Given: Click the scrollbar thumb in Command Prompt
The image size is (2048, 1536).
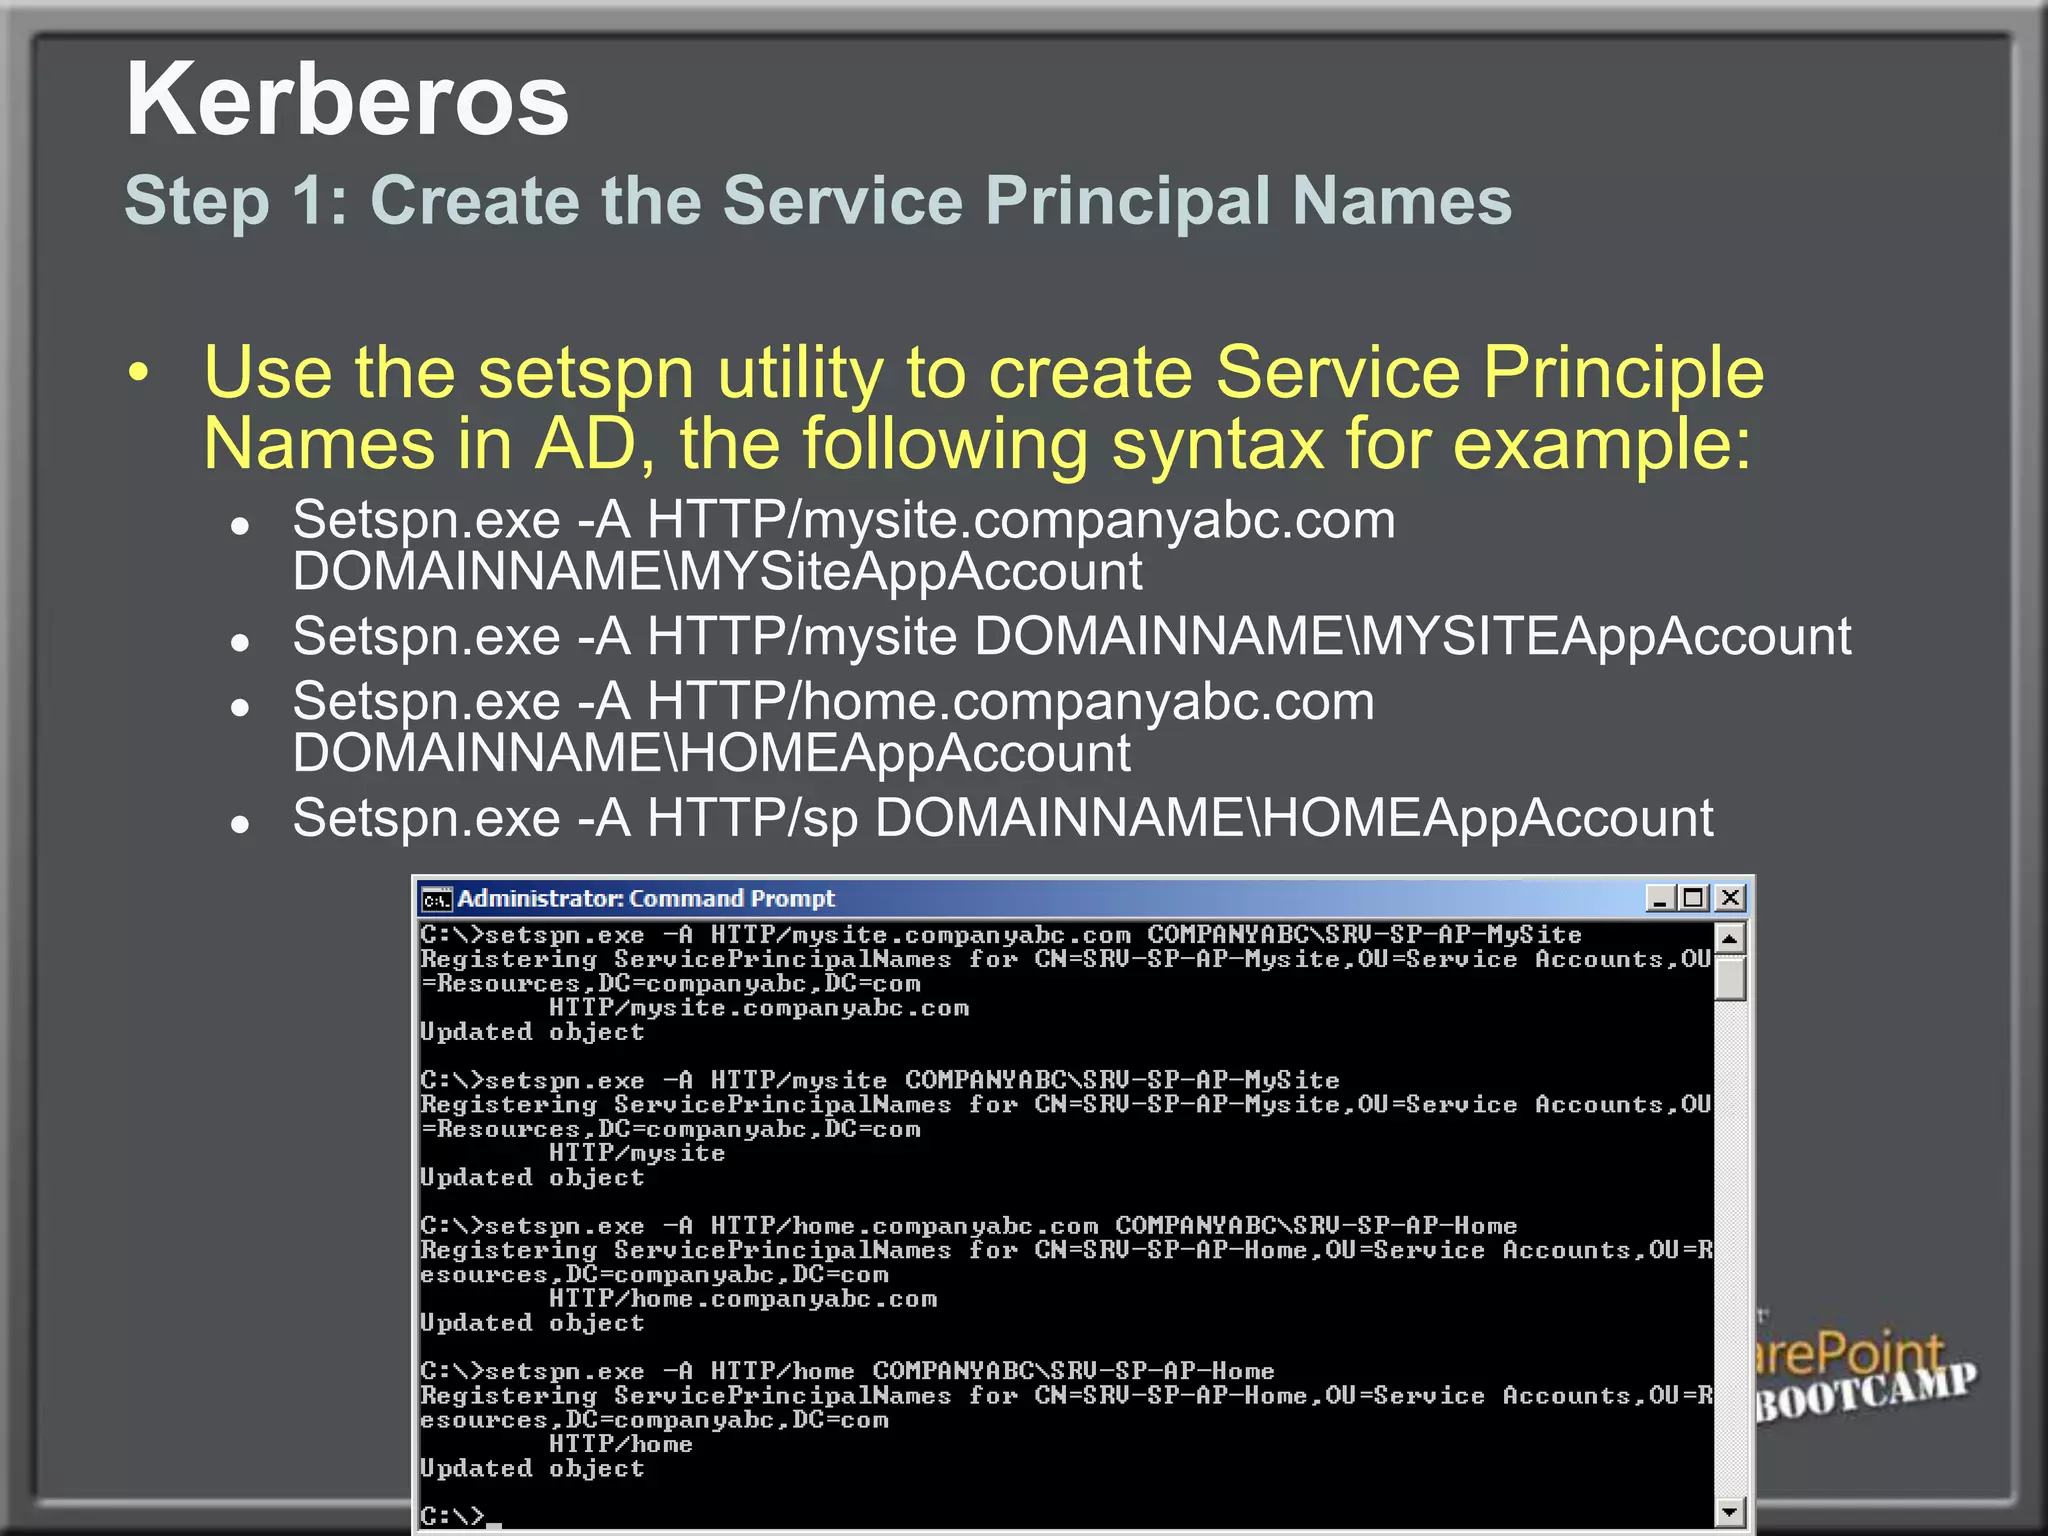Looking at the screenshot, I should (1730, 978).
